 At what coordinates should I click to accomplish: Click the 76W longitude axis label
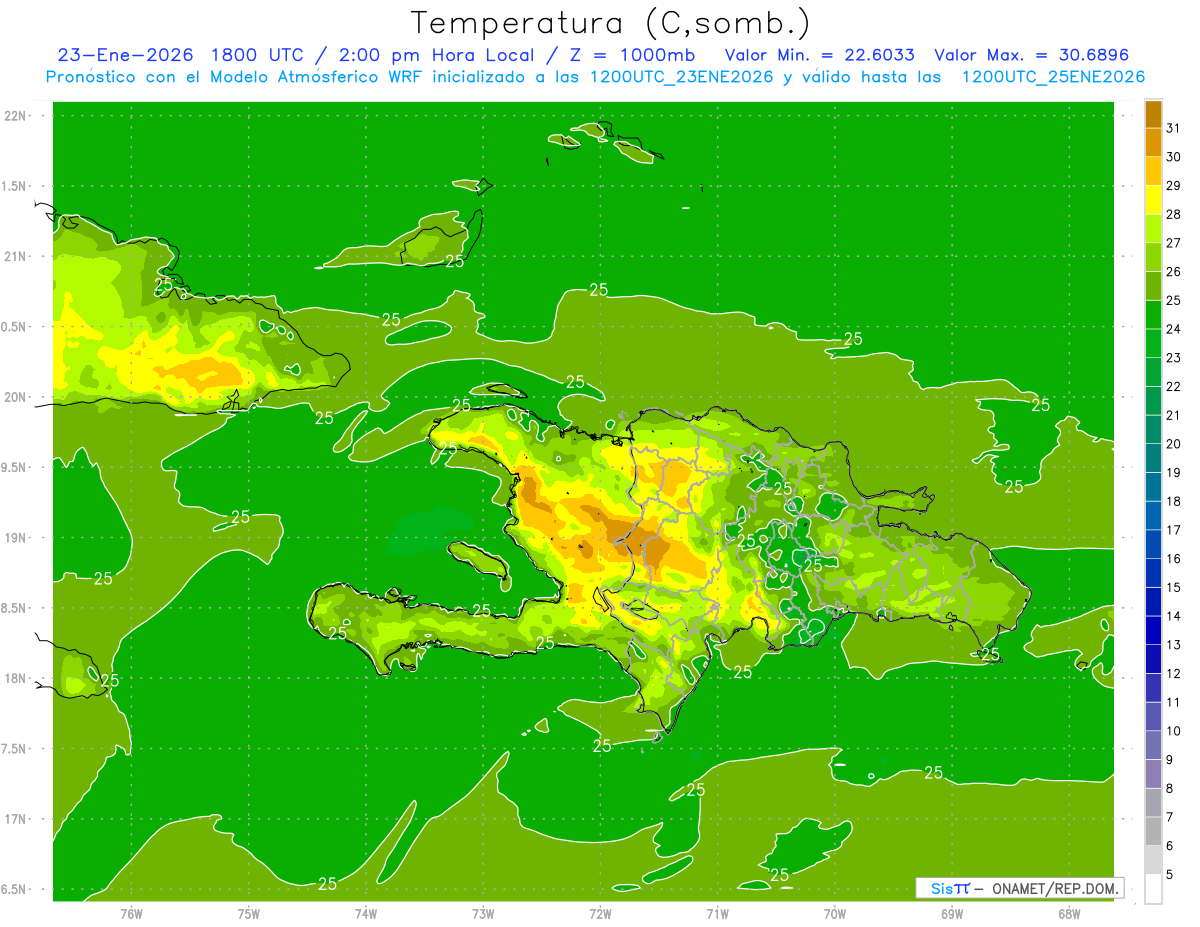pos(131,913)
